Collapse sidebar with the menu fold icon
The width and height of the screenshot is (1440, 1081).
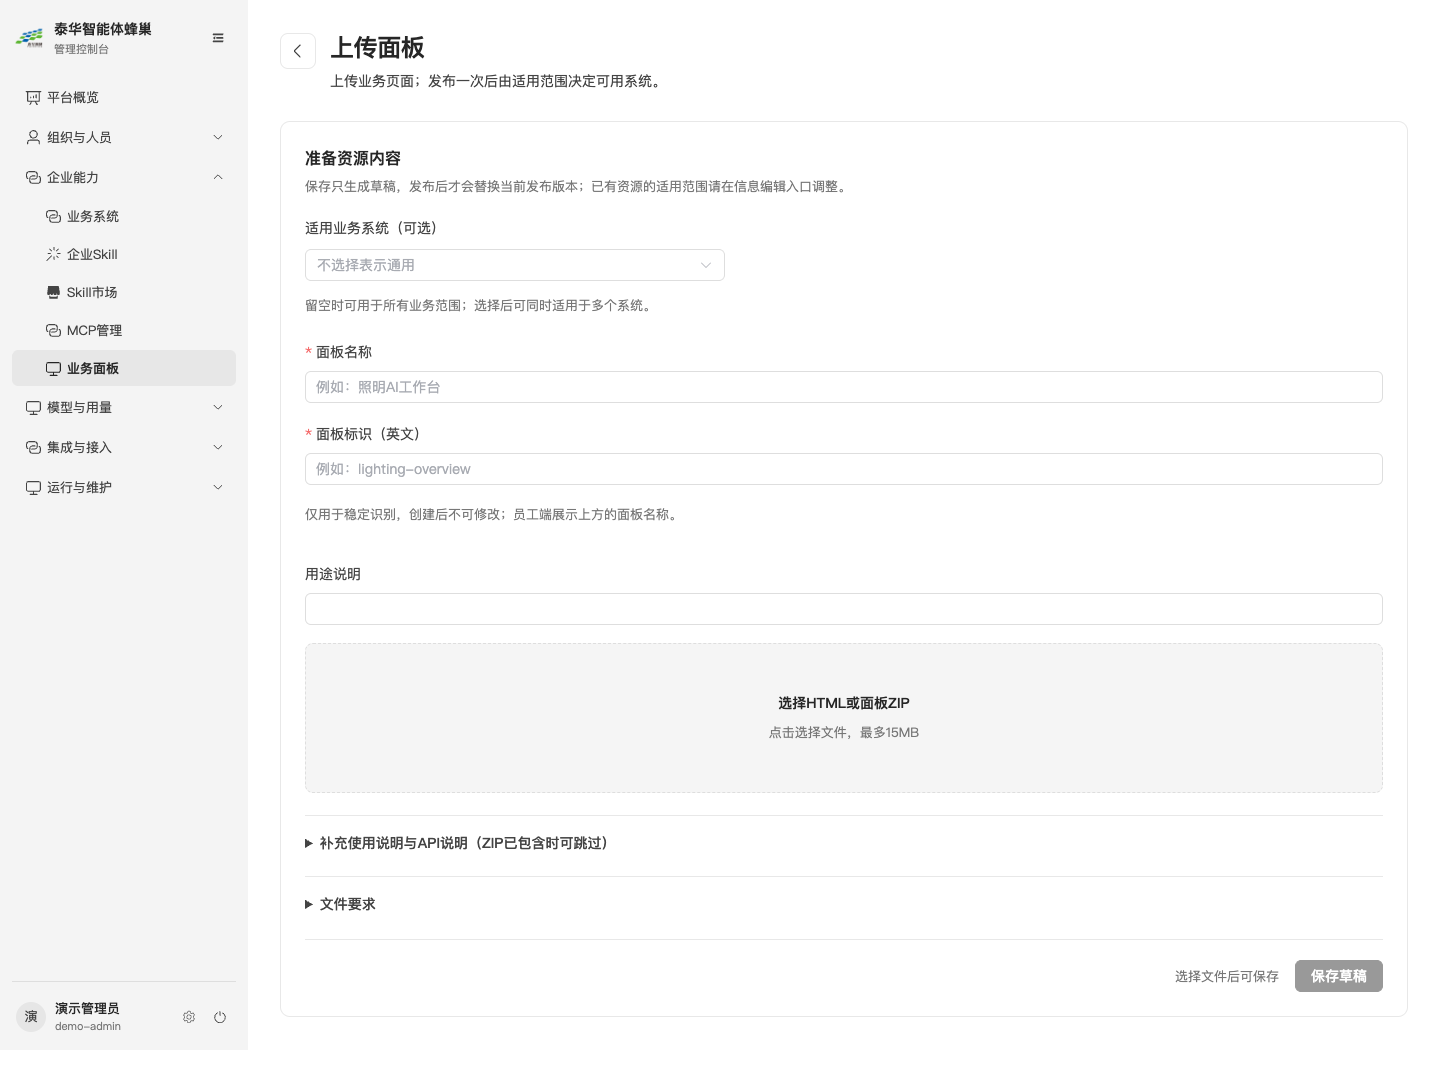218,38
